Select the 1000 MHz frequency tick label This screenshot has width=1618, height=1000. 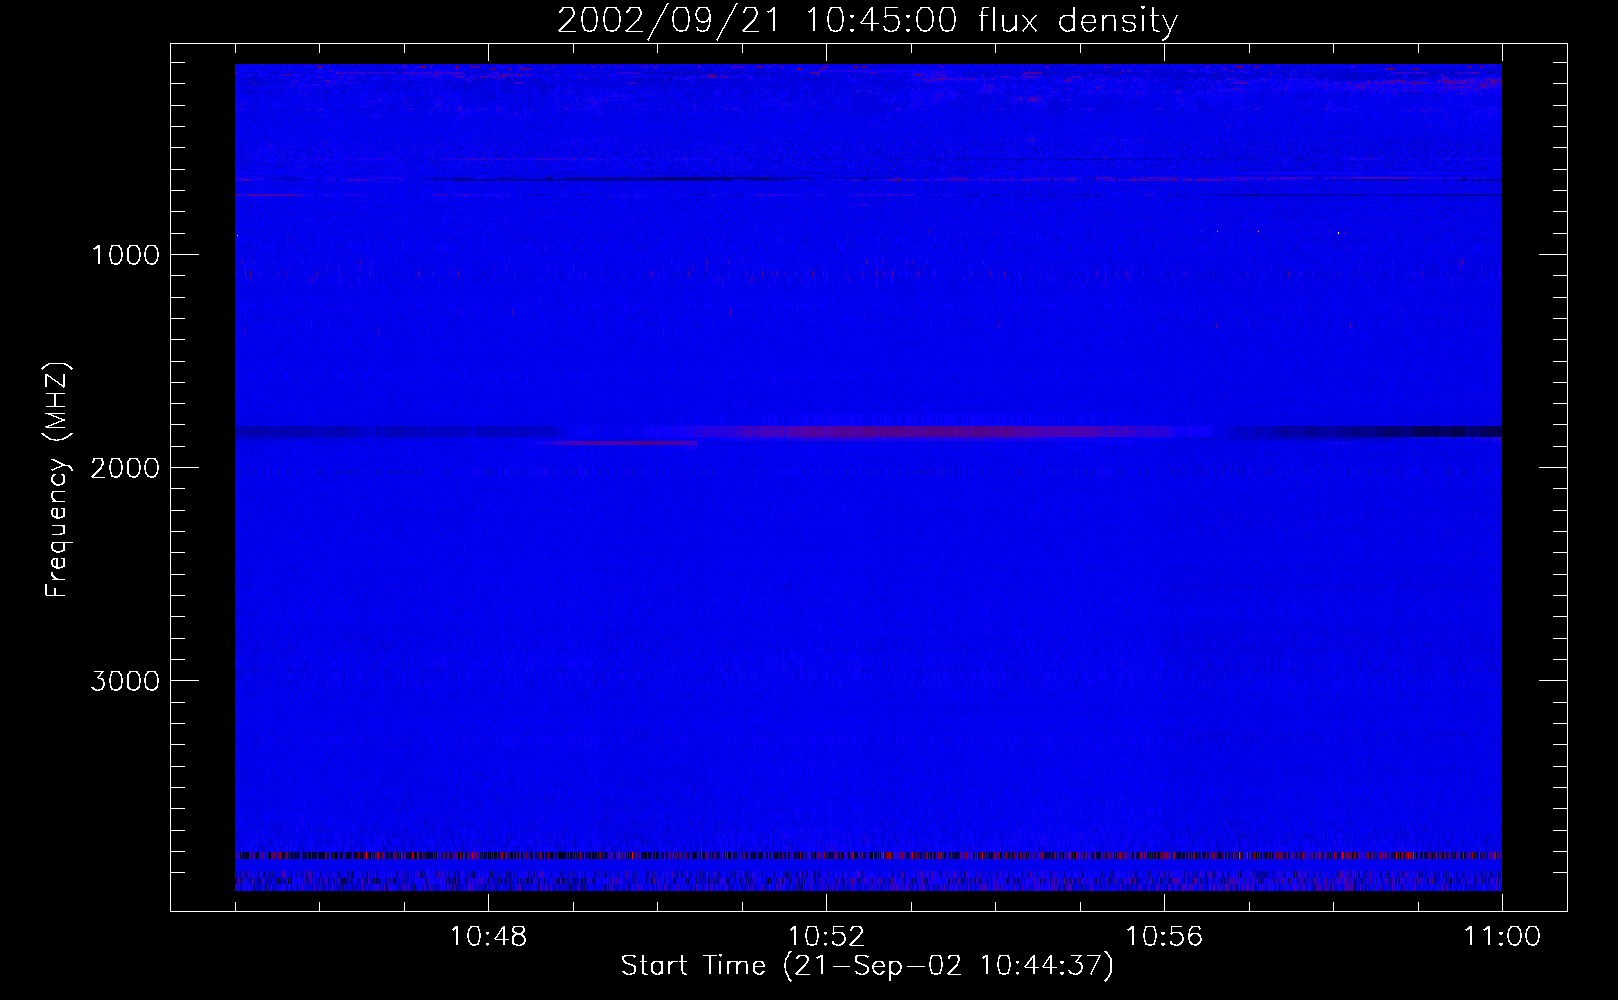(x=125, y=255)
